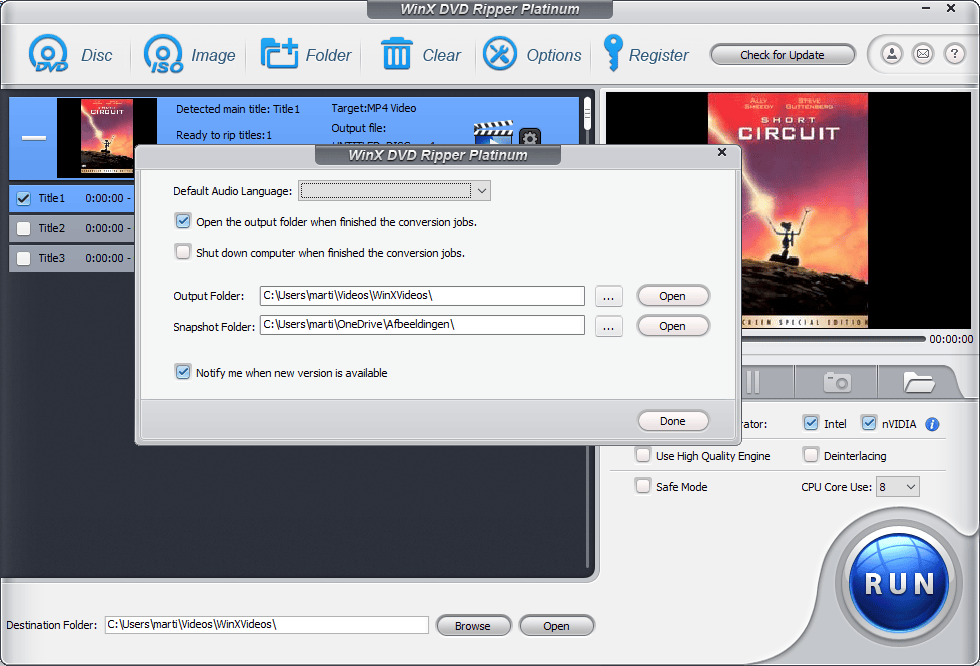
Task: Open the output profile clapperboard icon
Action: [493, 132]
